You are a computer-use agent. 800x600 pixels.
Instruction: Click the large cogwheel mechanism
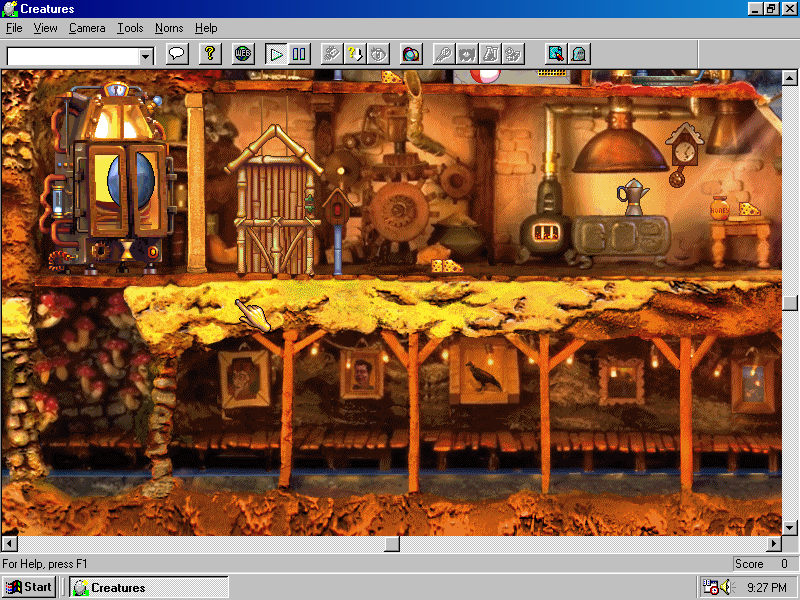(398, 210)
